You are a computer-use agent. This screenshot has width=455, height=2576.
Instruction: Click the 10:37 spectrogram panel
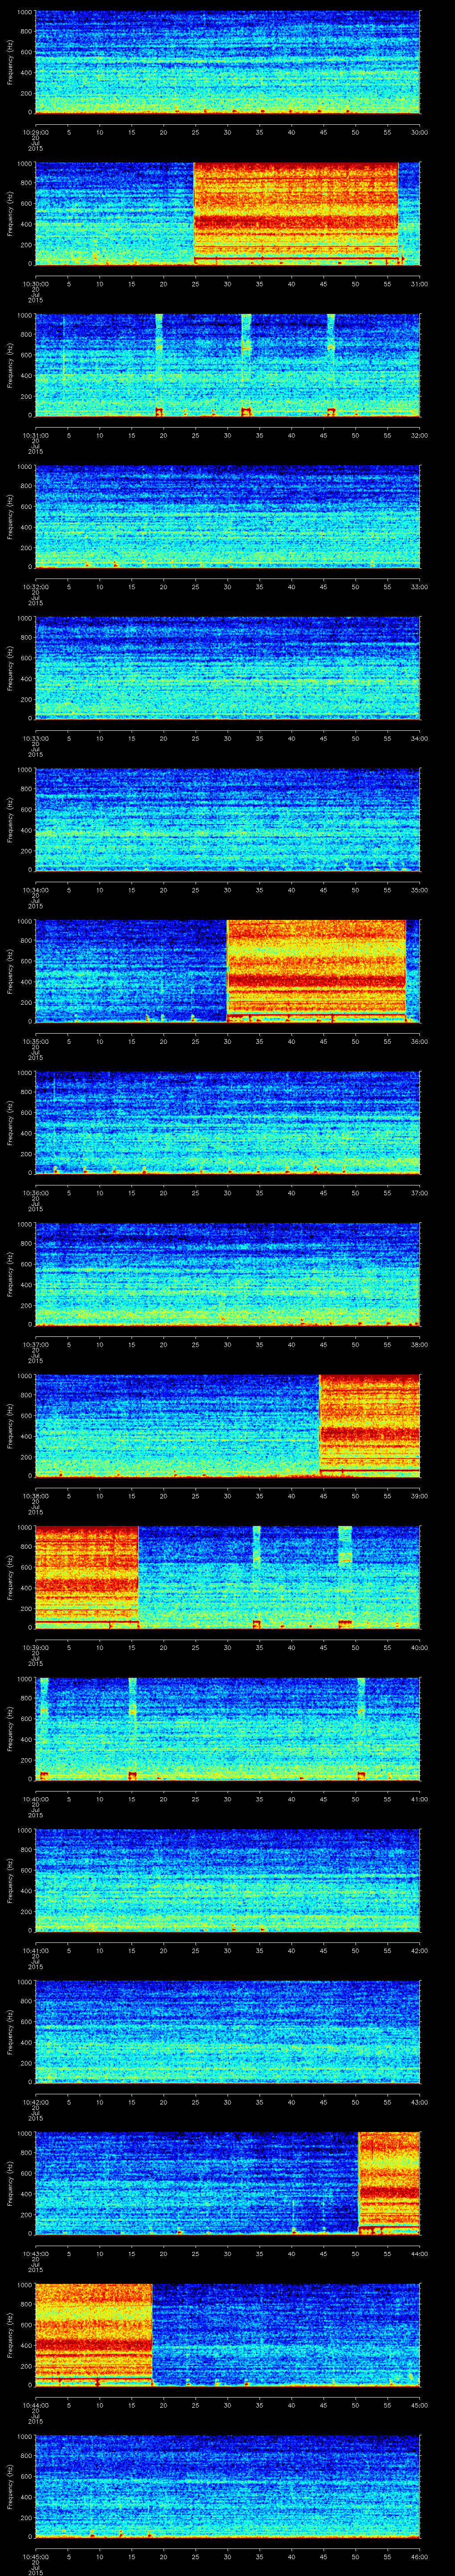click(x=228, y=1274)
